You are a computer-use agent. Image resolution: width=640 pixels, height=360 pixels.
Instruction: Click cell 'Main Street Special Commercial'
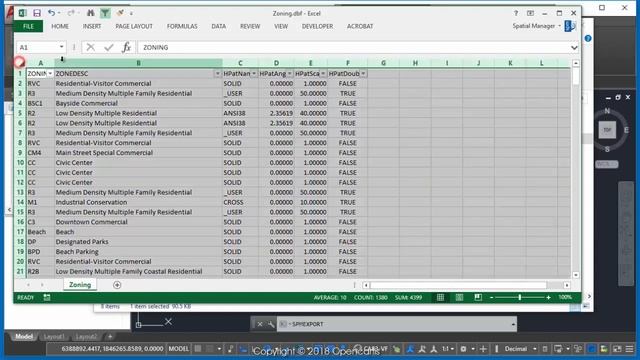pyautogui.click(x=138, y=153)
